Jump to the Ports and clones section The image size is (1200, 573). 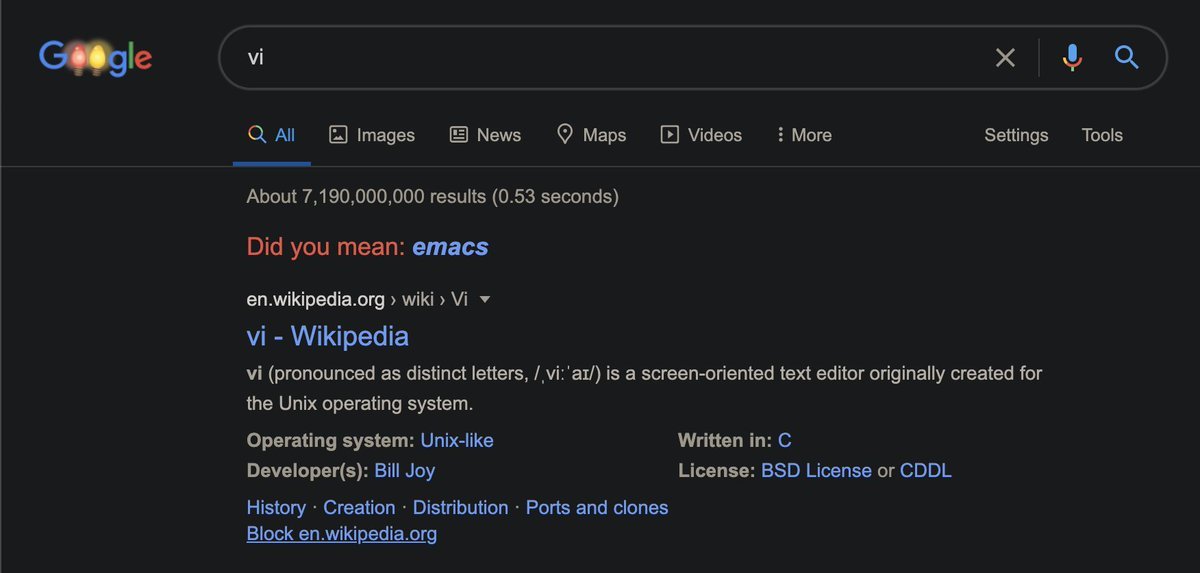(x=596, y=507)
